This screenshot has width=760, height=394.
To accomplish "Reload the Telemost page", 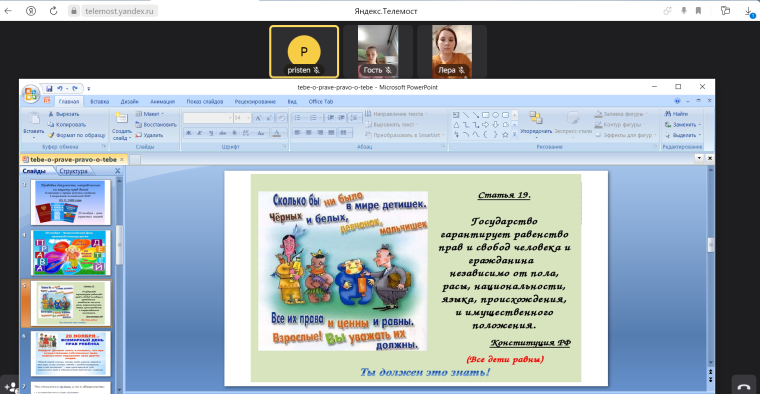I will 53,11.
